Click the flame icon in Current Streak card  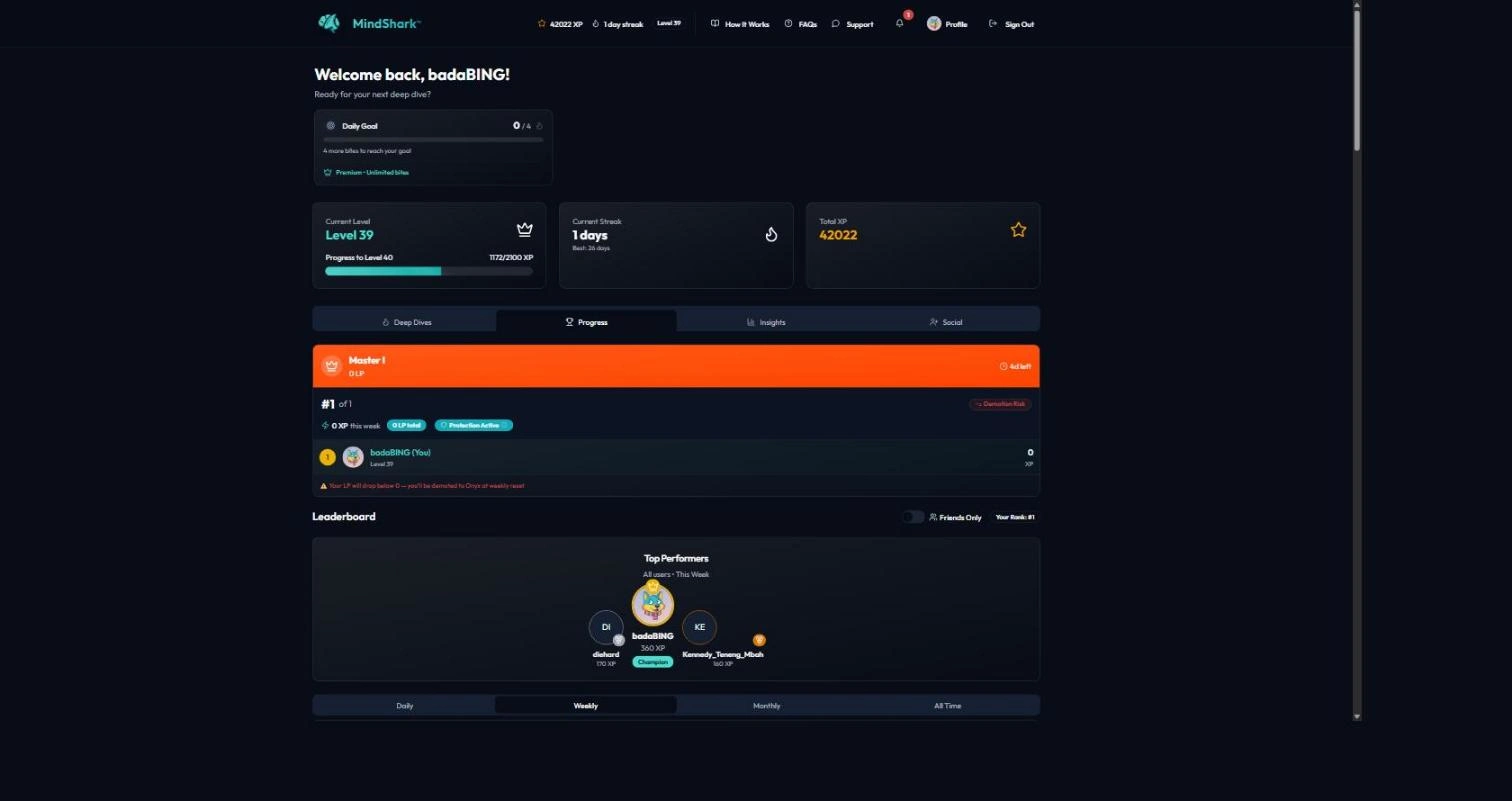771,234
